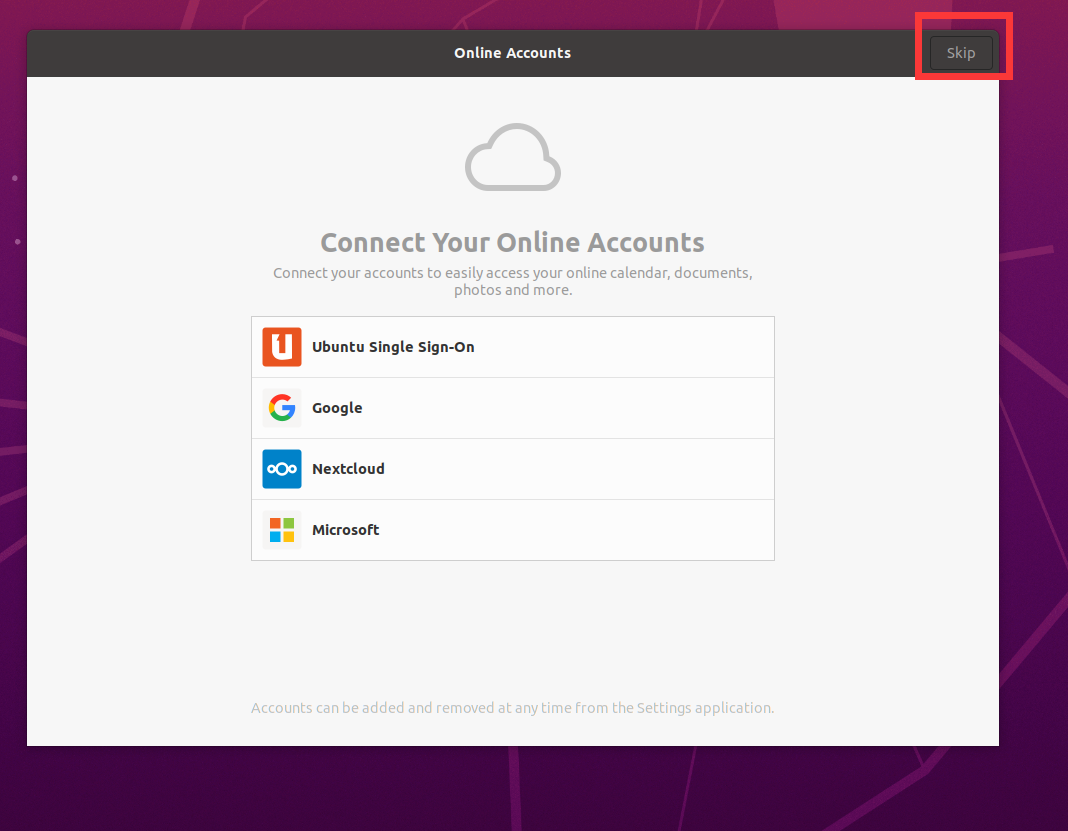The width and height of the screenshot is (1068, 831).
Task: Click the gray cloud icon above the heading
Action: pyautogui.click(x=512, y=157)
